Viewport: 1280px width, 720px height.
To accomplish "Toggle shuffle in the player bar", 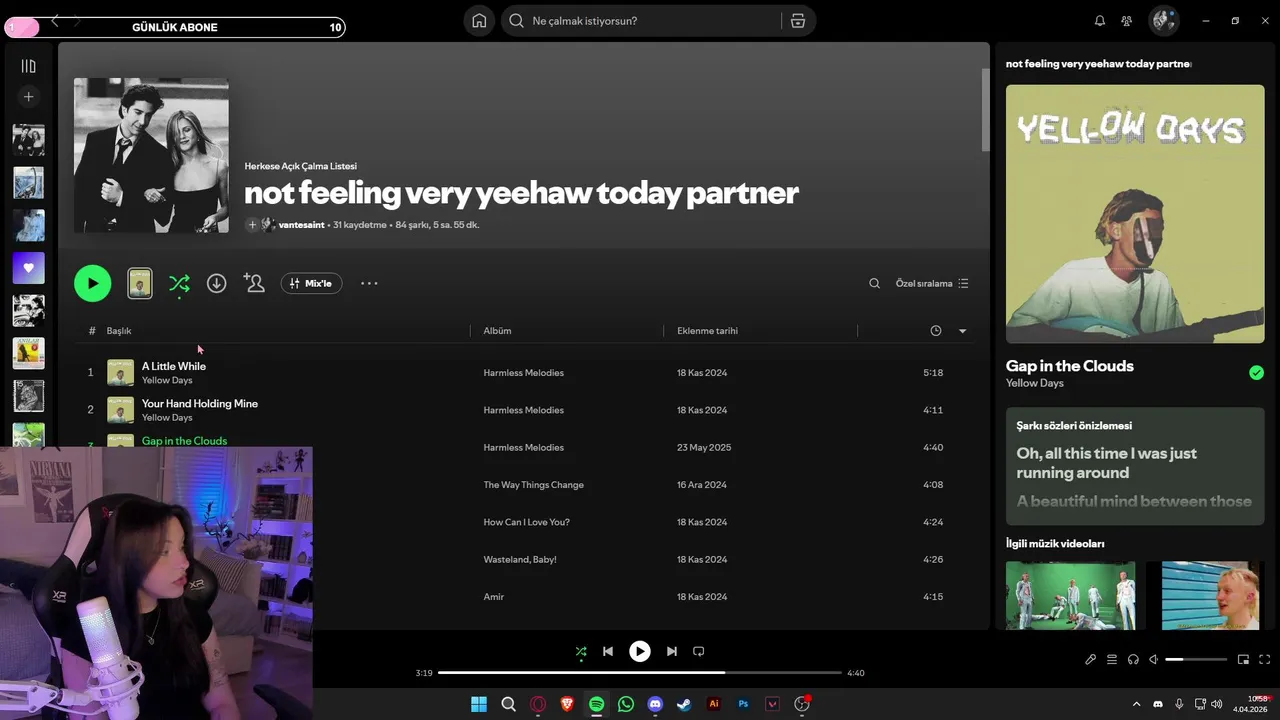I will tap(581, 652).
